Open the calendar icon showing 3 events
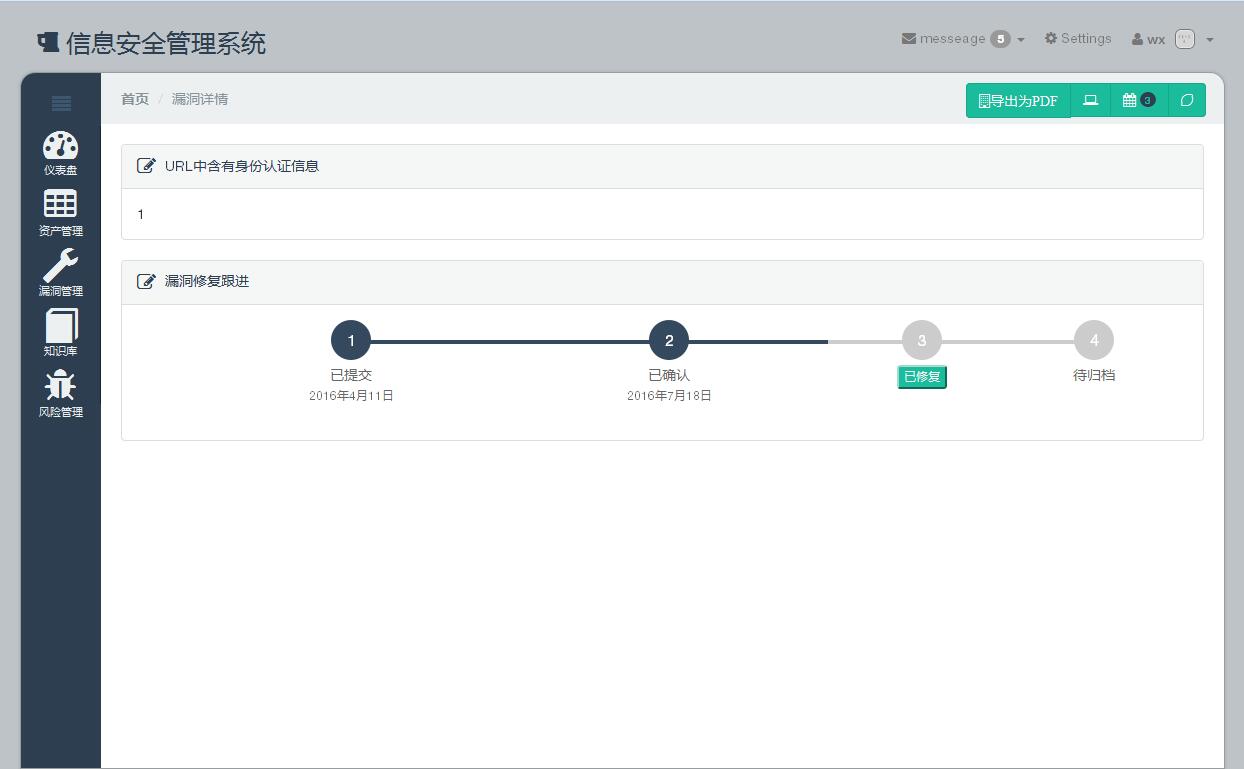 1138,100
